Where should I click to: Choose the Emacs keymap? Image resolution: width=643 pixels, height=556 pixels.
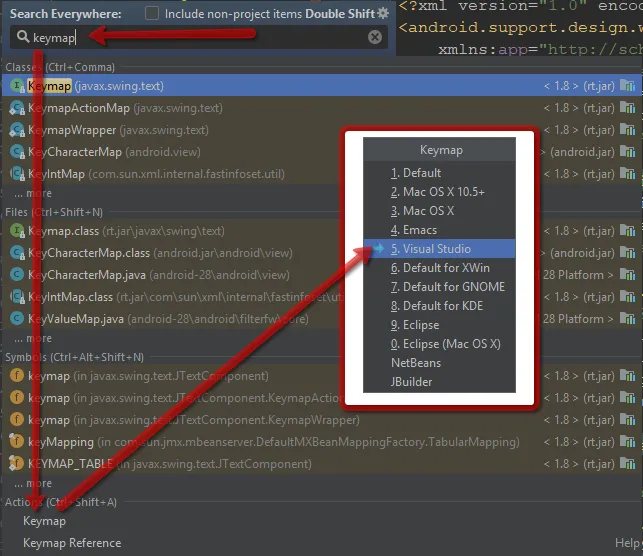click(439, 230)
